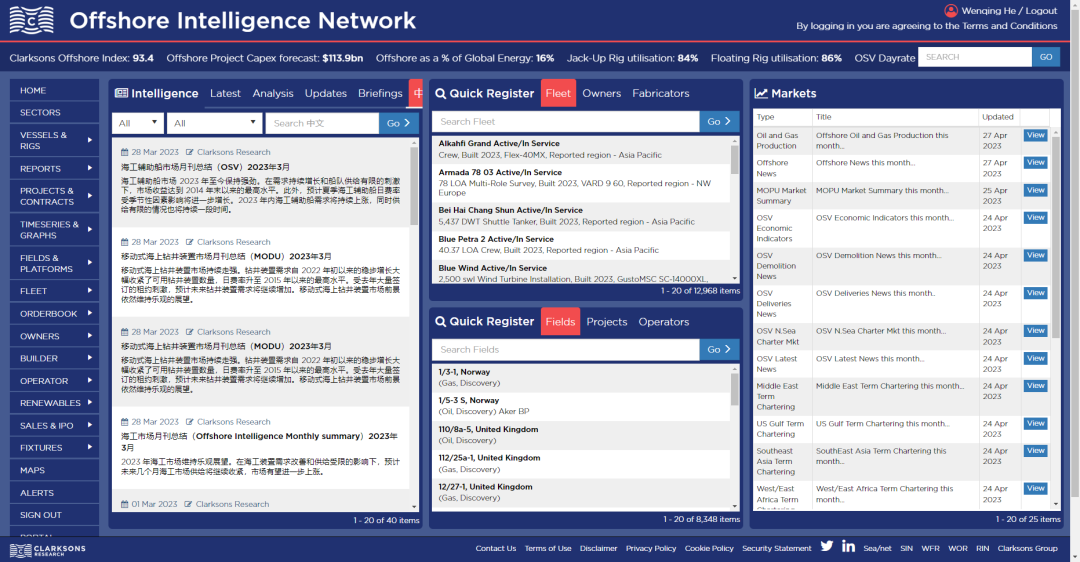Viewport: 1080px width, 562px height.
Task: Expand the Vessels & Rigs menu arrow
Action: pos(90,140)
